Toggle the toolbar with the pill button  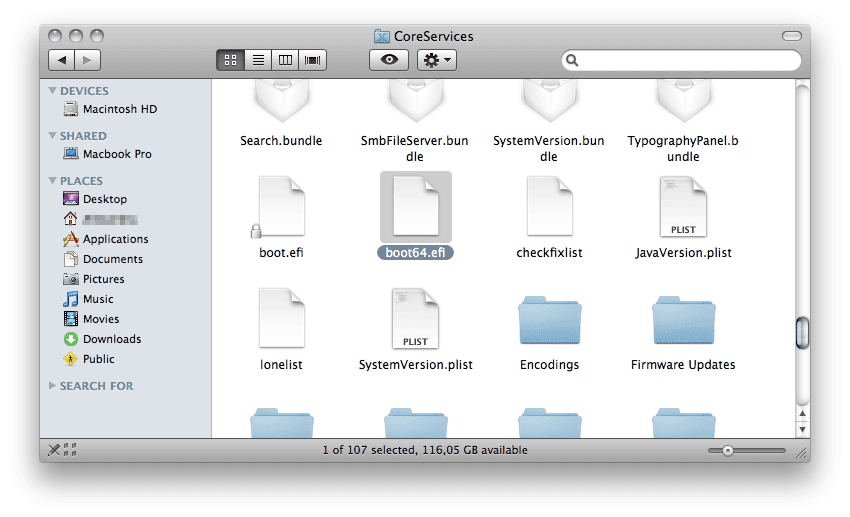coord(791,36)
